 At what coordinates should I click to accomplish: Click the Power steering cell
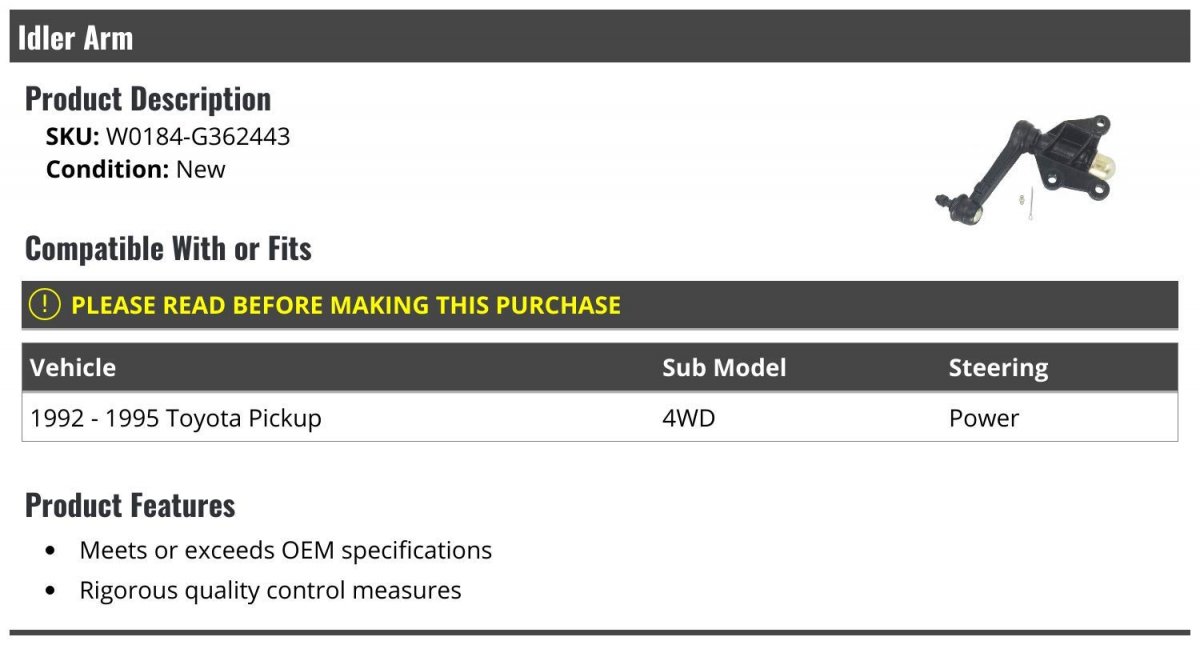pos(984,418)
